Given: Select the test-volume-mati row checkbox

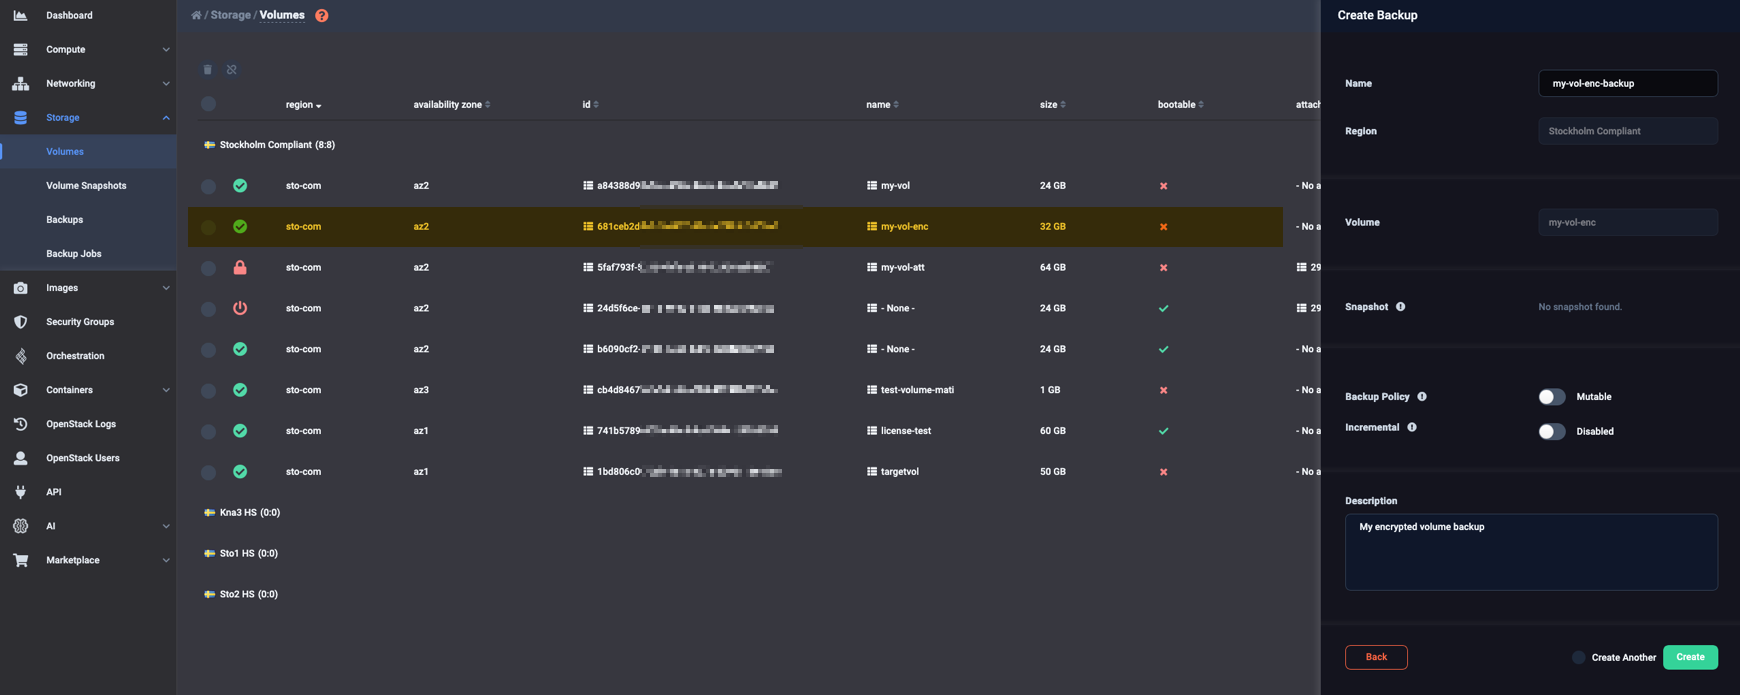Looking at the screenshot, I should 208,390.
